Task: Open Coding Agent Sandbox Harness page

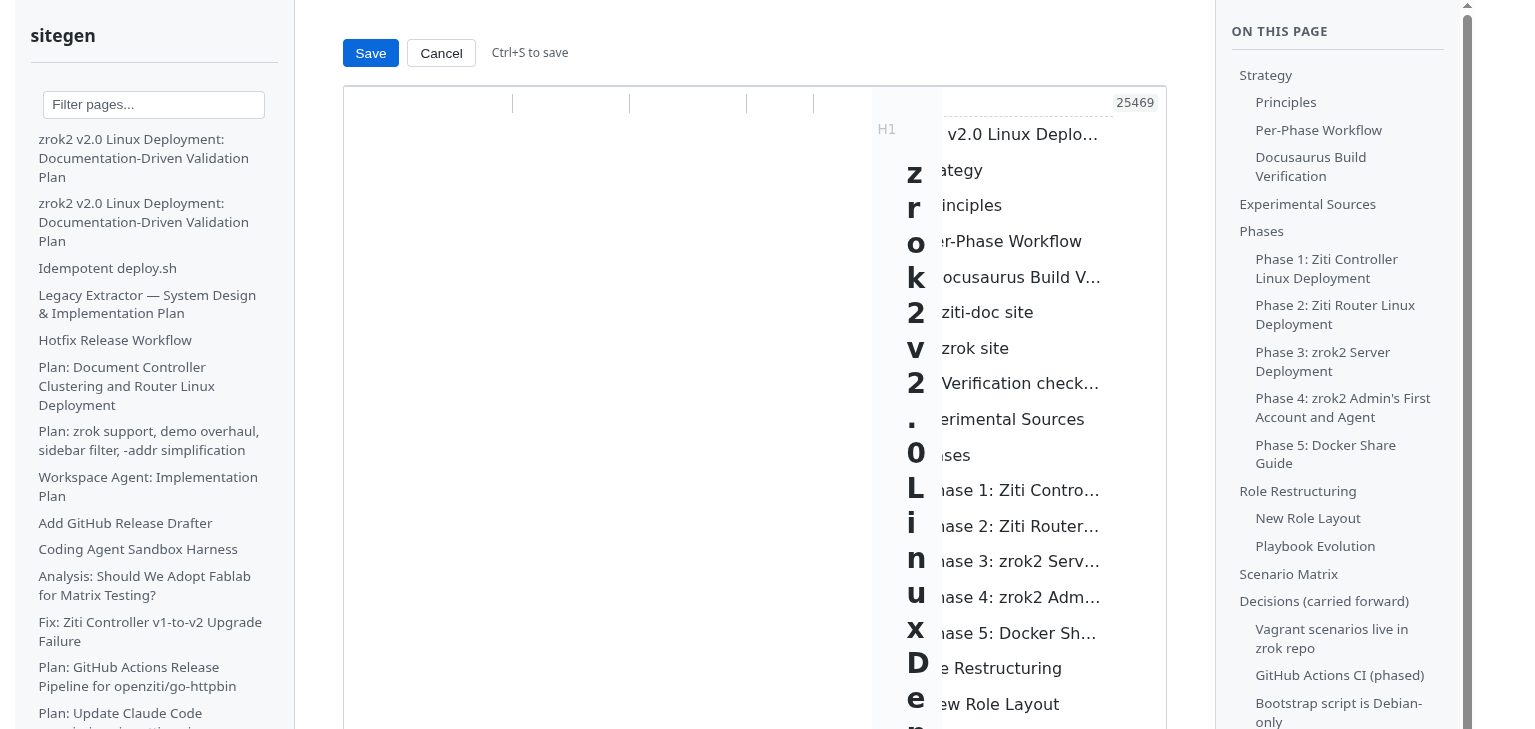Action: [138, 549]
